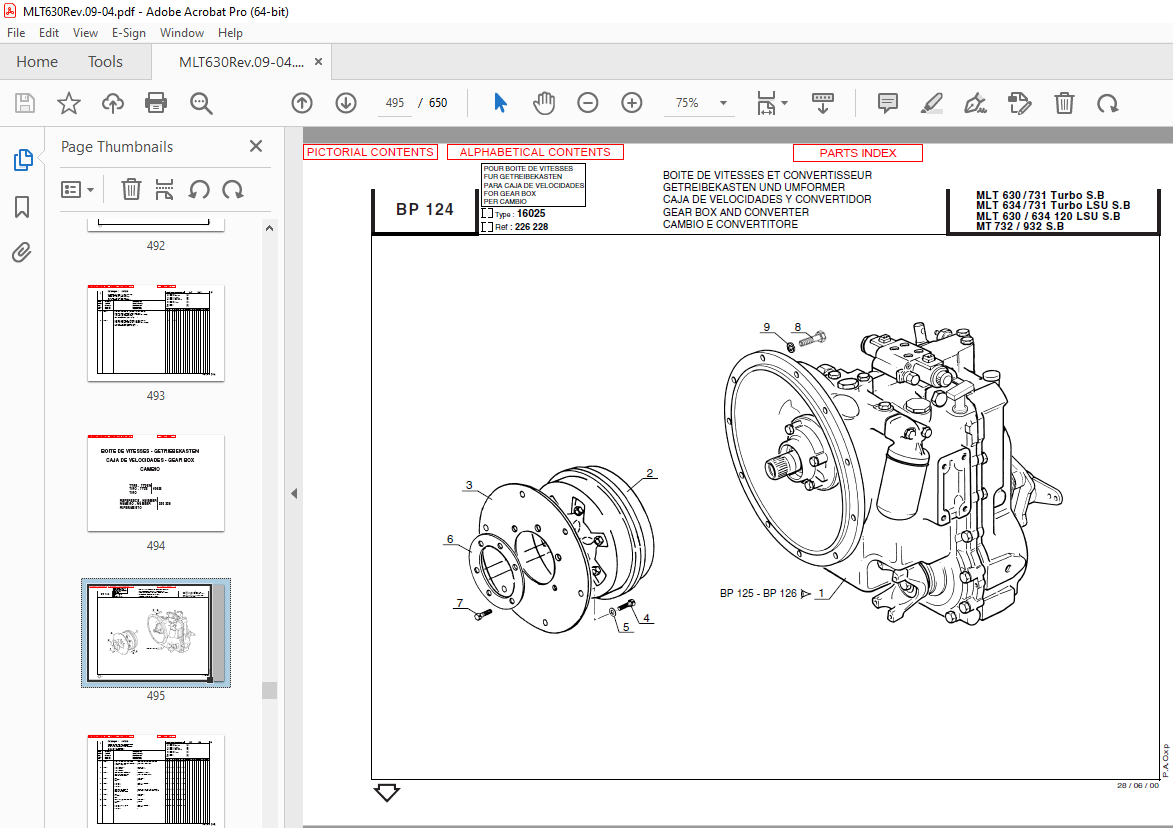
Task: Choose the Selection arrow tool
Action: (x=500, y=103)
